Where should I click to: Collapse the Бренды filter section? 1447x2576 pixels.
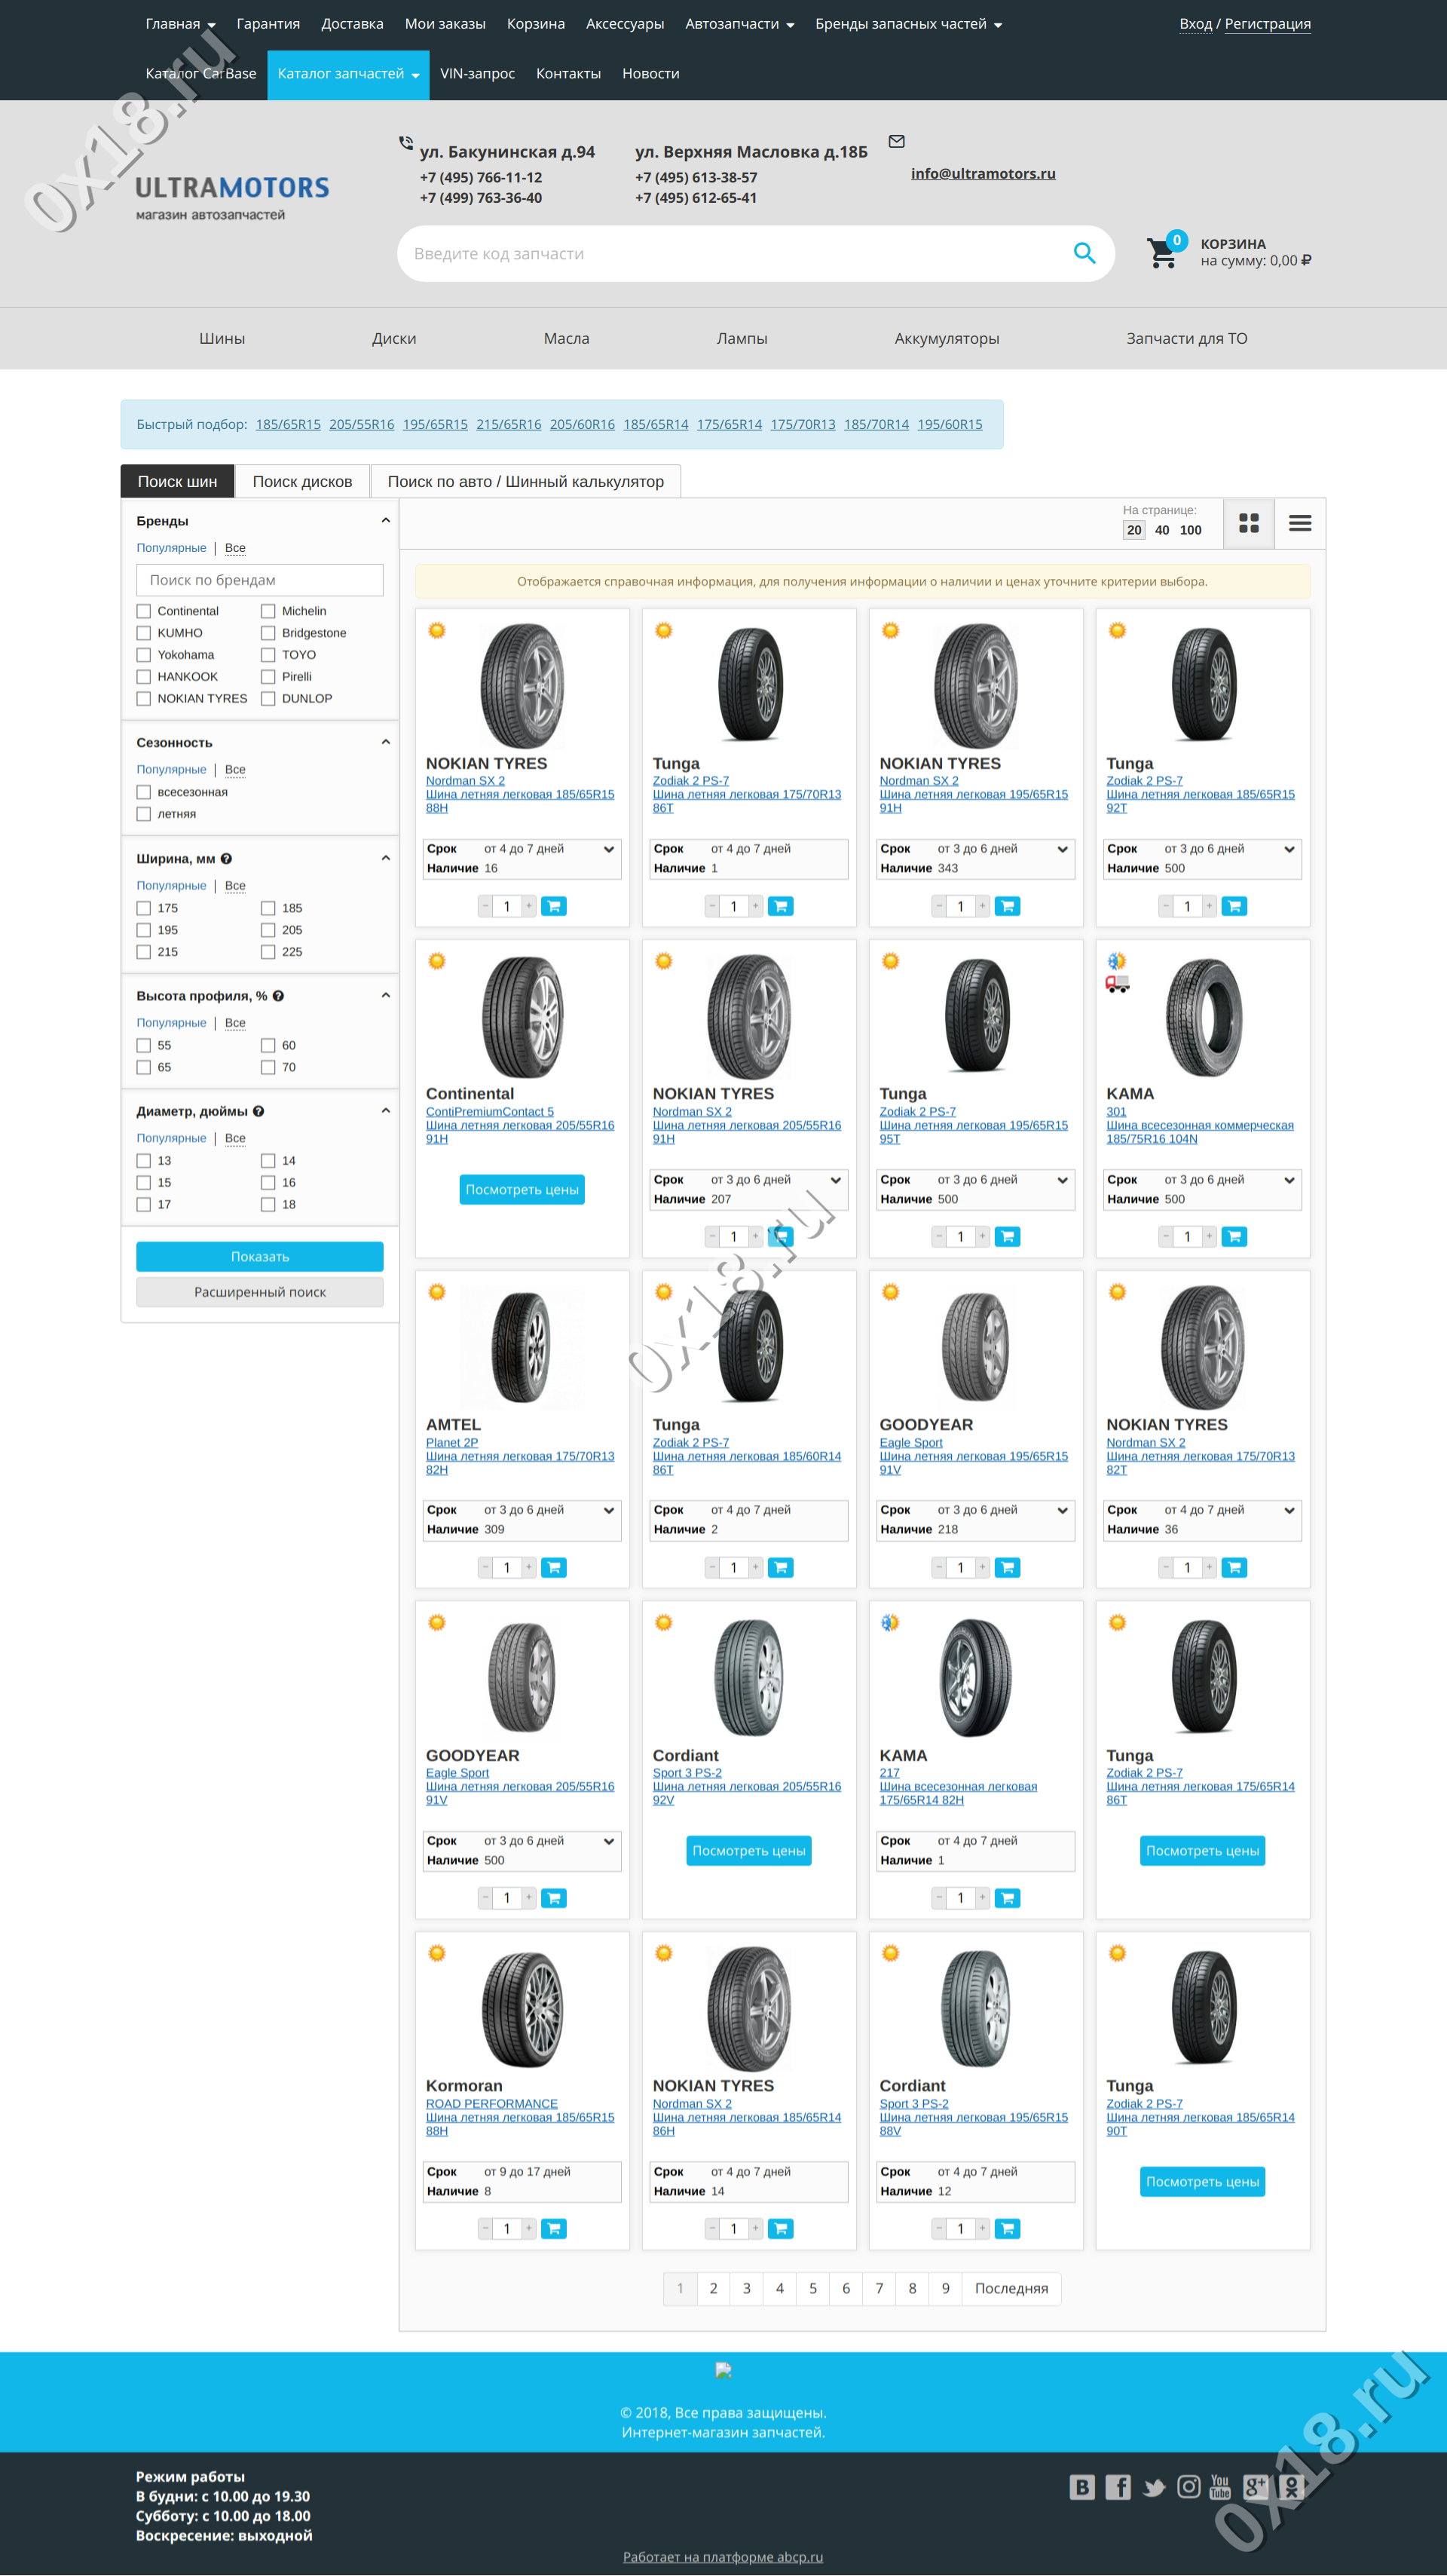(x=385, y=520)
